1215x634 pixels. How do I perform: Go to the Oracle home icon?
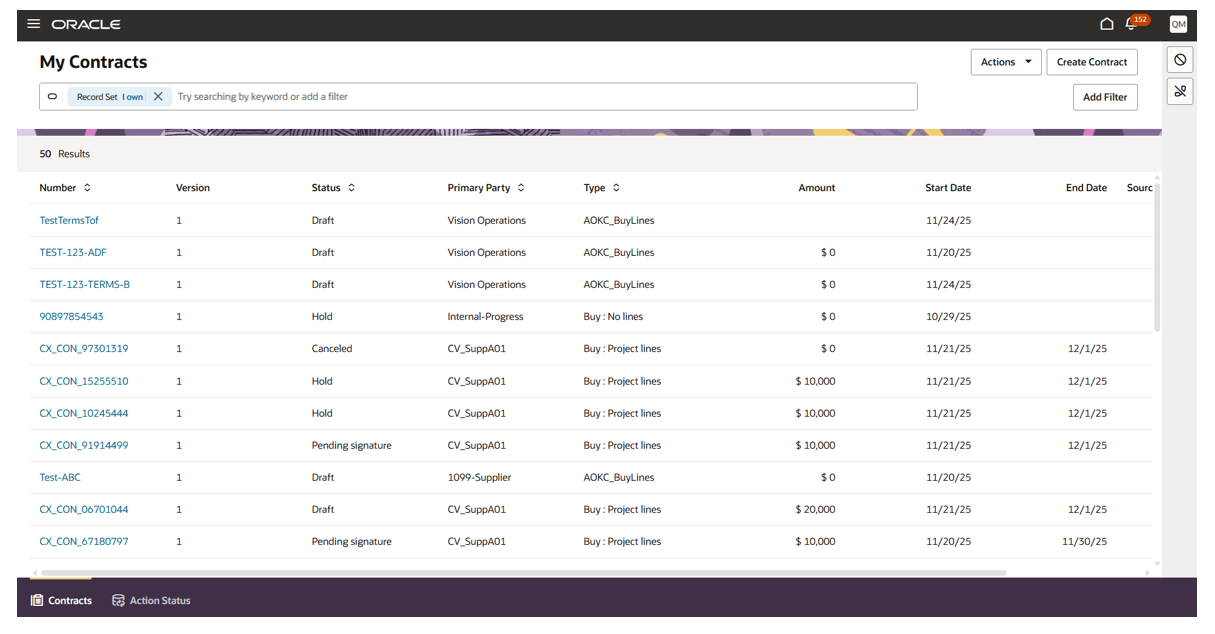tap(1106, 24)
